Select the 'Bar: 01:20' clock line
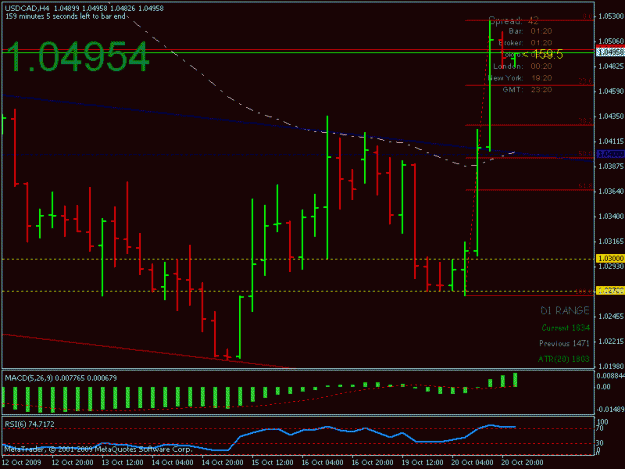The height and width of the screenshot is (469, 625). tap(530, 31)
